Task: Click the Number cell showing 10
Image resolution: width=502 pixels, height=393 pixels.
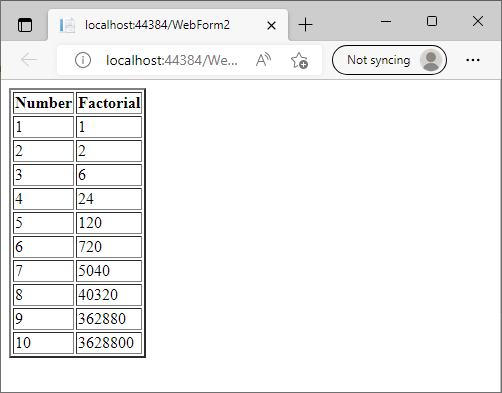Action: [43, 343]
